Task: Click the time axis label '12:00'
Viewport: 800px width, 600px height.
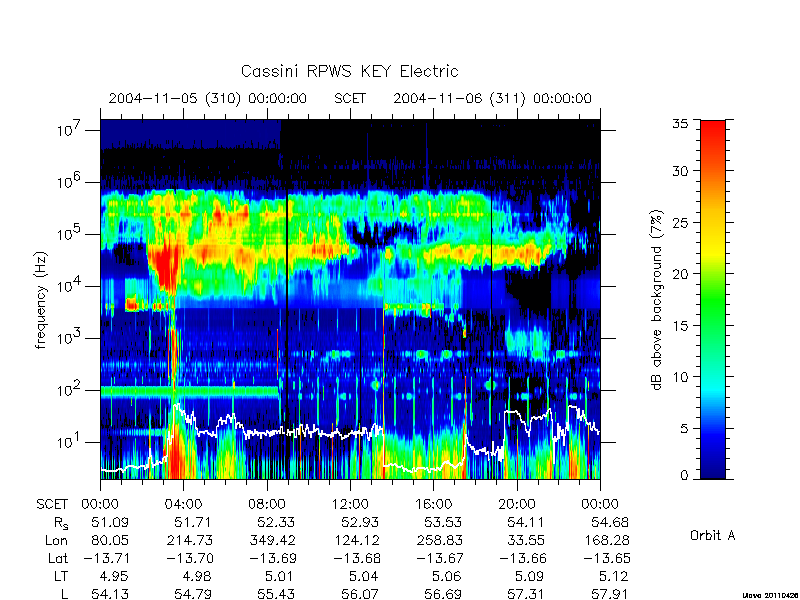Action: pyautogui.click(x=349, y=504)
